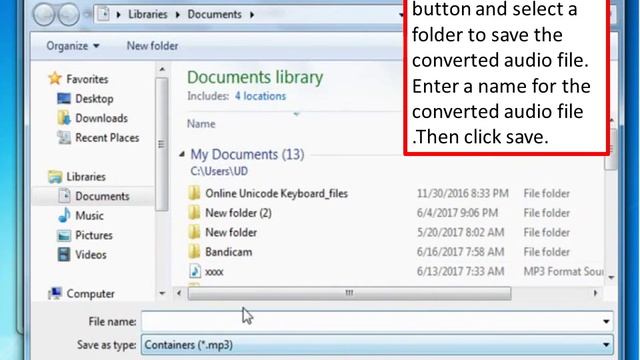The image size is (640, 360).
Task: Click the document icon in address bar
Action: pyautogui.click(x=104, y=14)
